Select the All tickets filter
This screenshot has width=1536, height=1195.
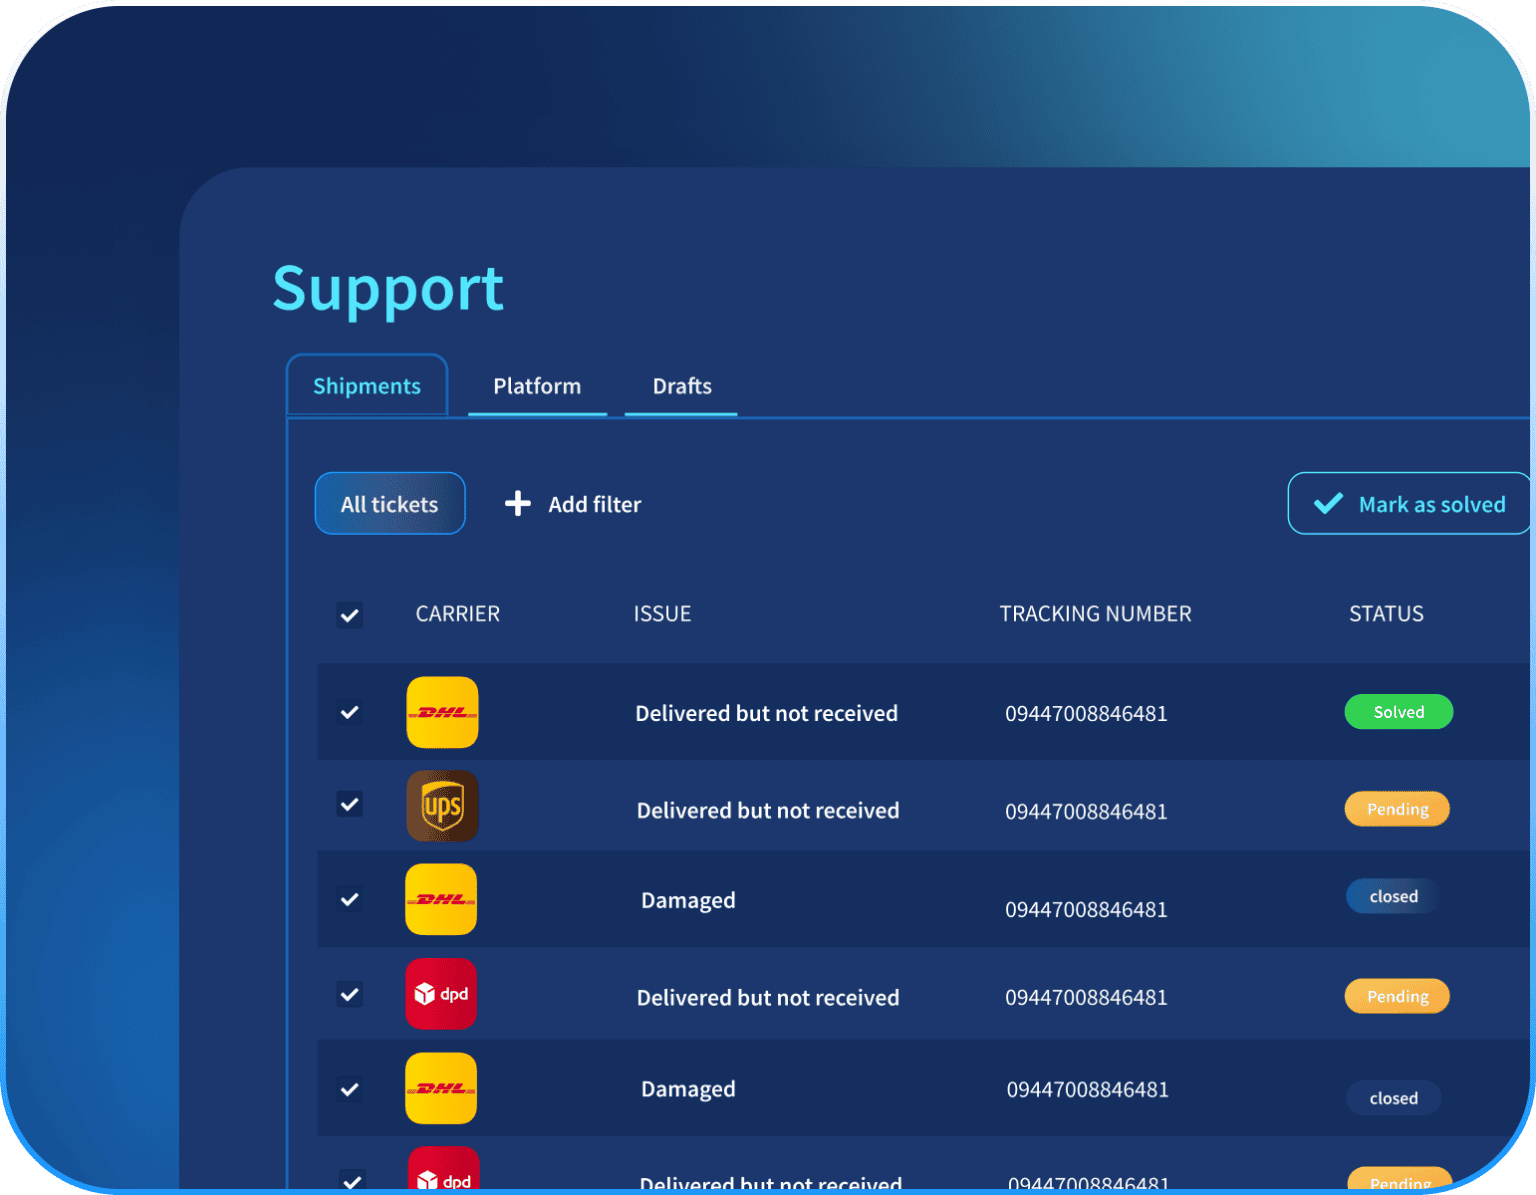[389, 503]
